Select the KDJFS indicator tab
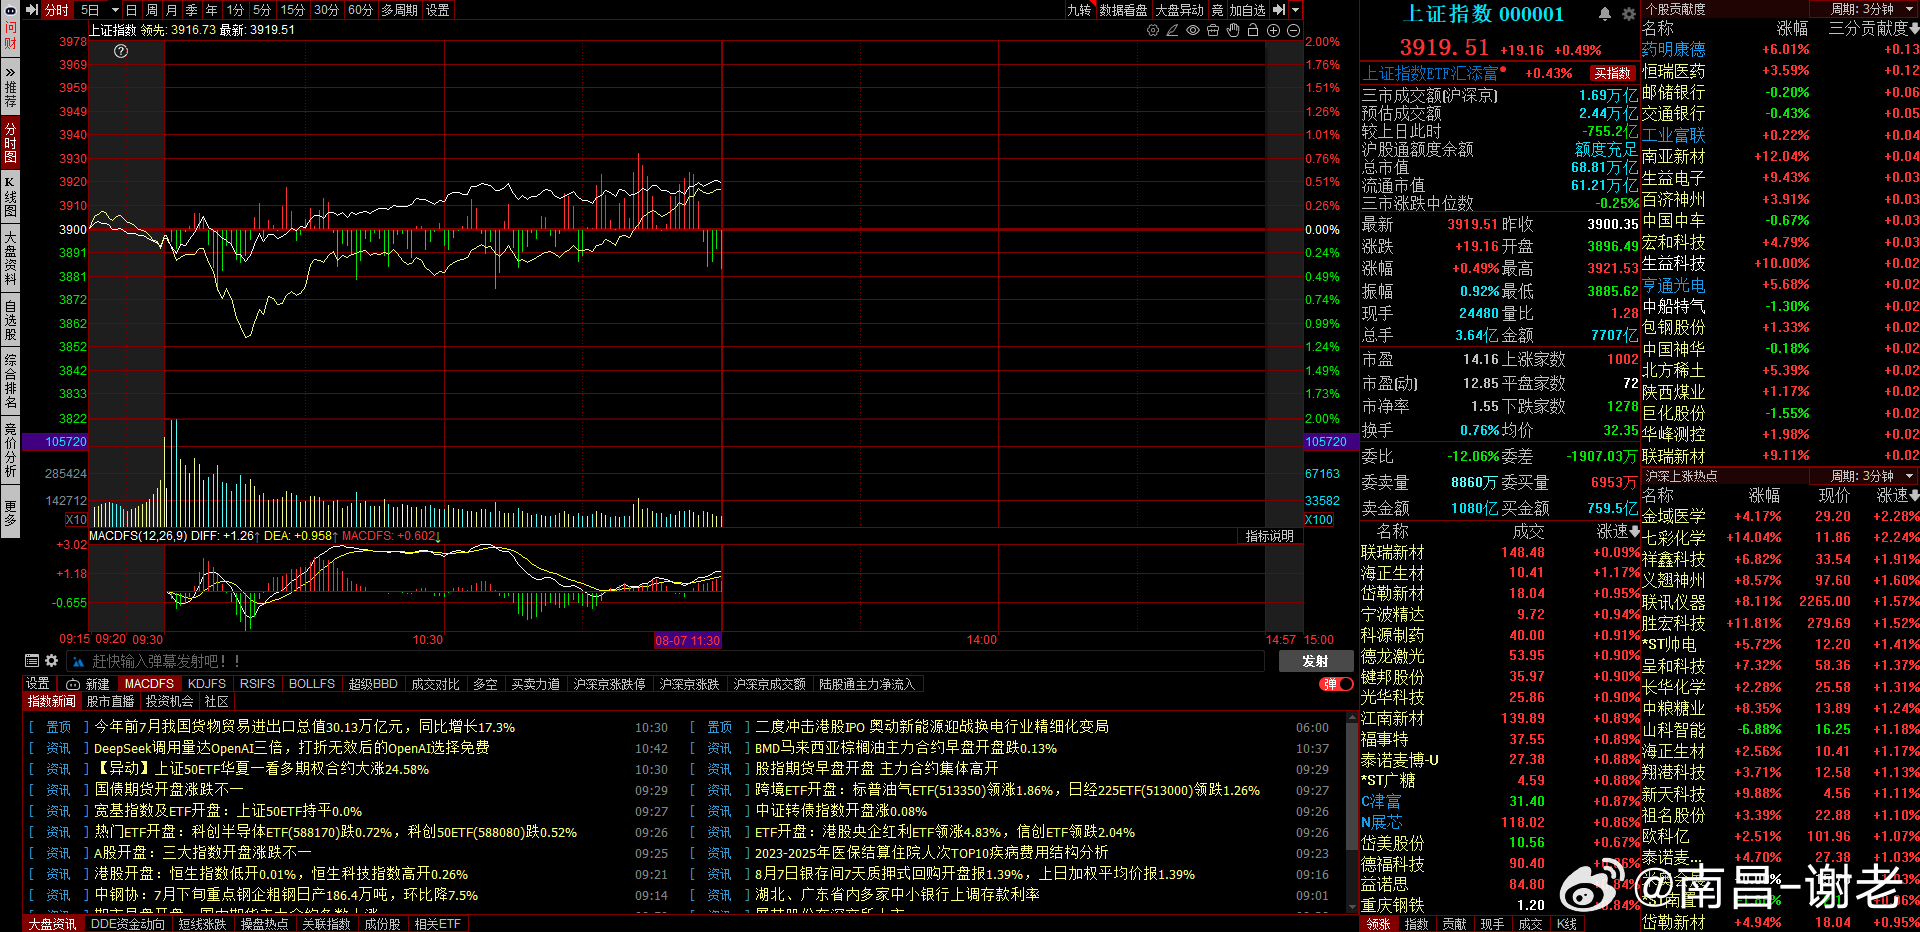 pyautogui.click(x=207, y=684)
